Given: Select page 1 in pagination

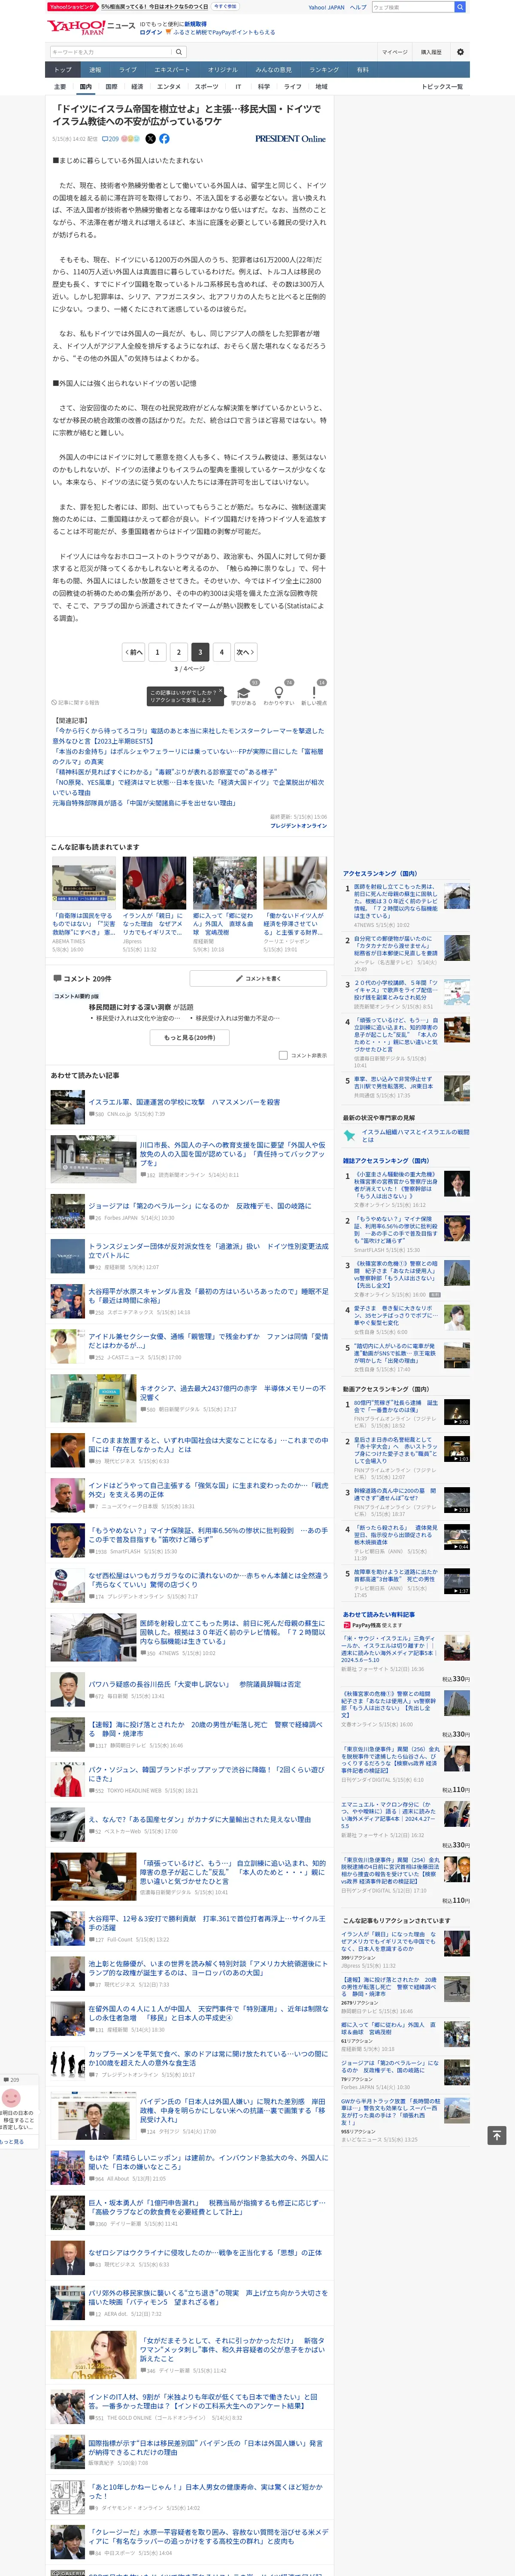Looking at the screenshot, I should pos(157,652).
